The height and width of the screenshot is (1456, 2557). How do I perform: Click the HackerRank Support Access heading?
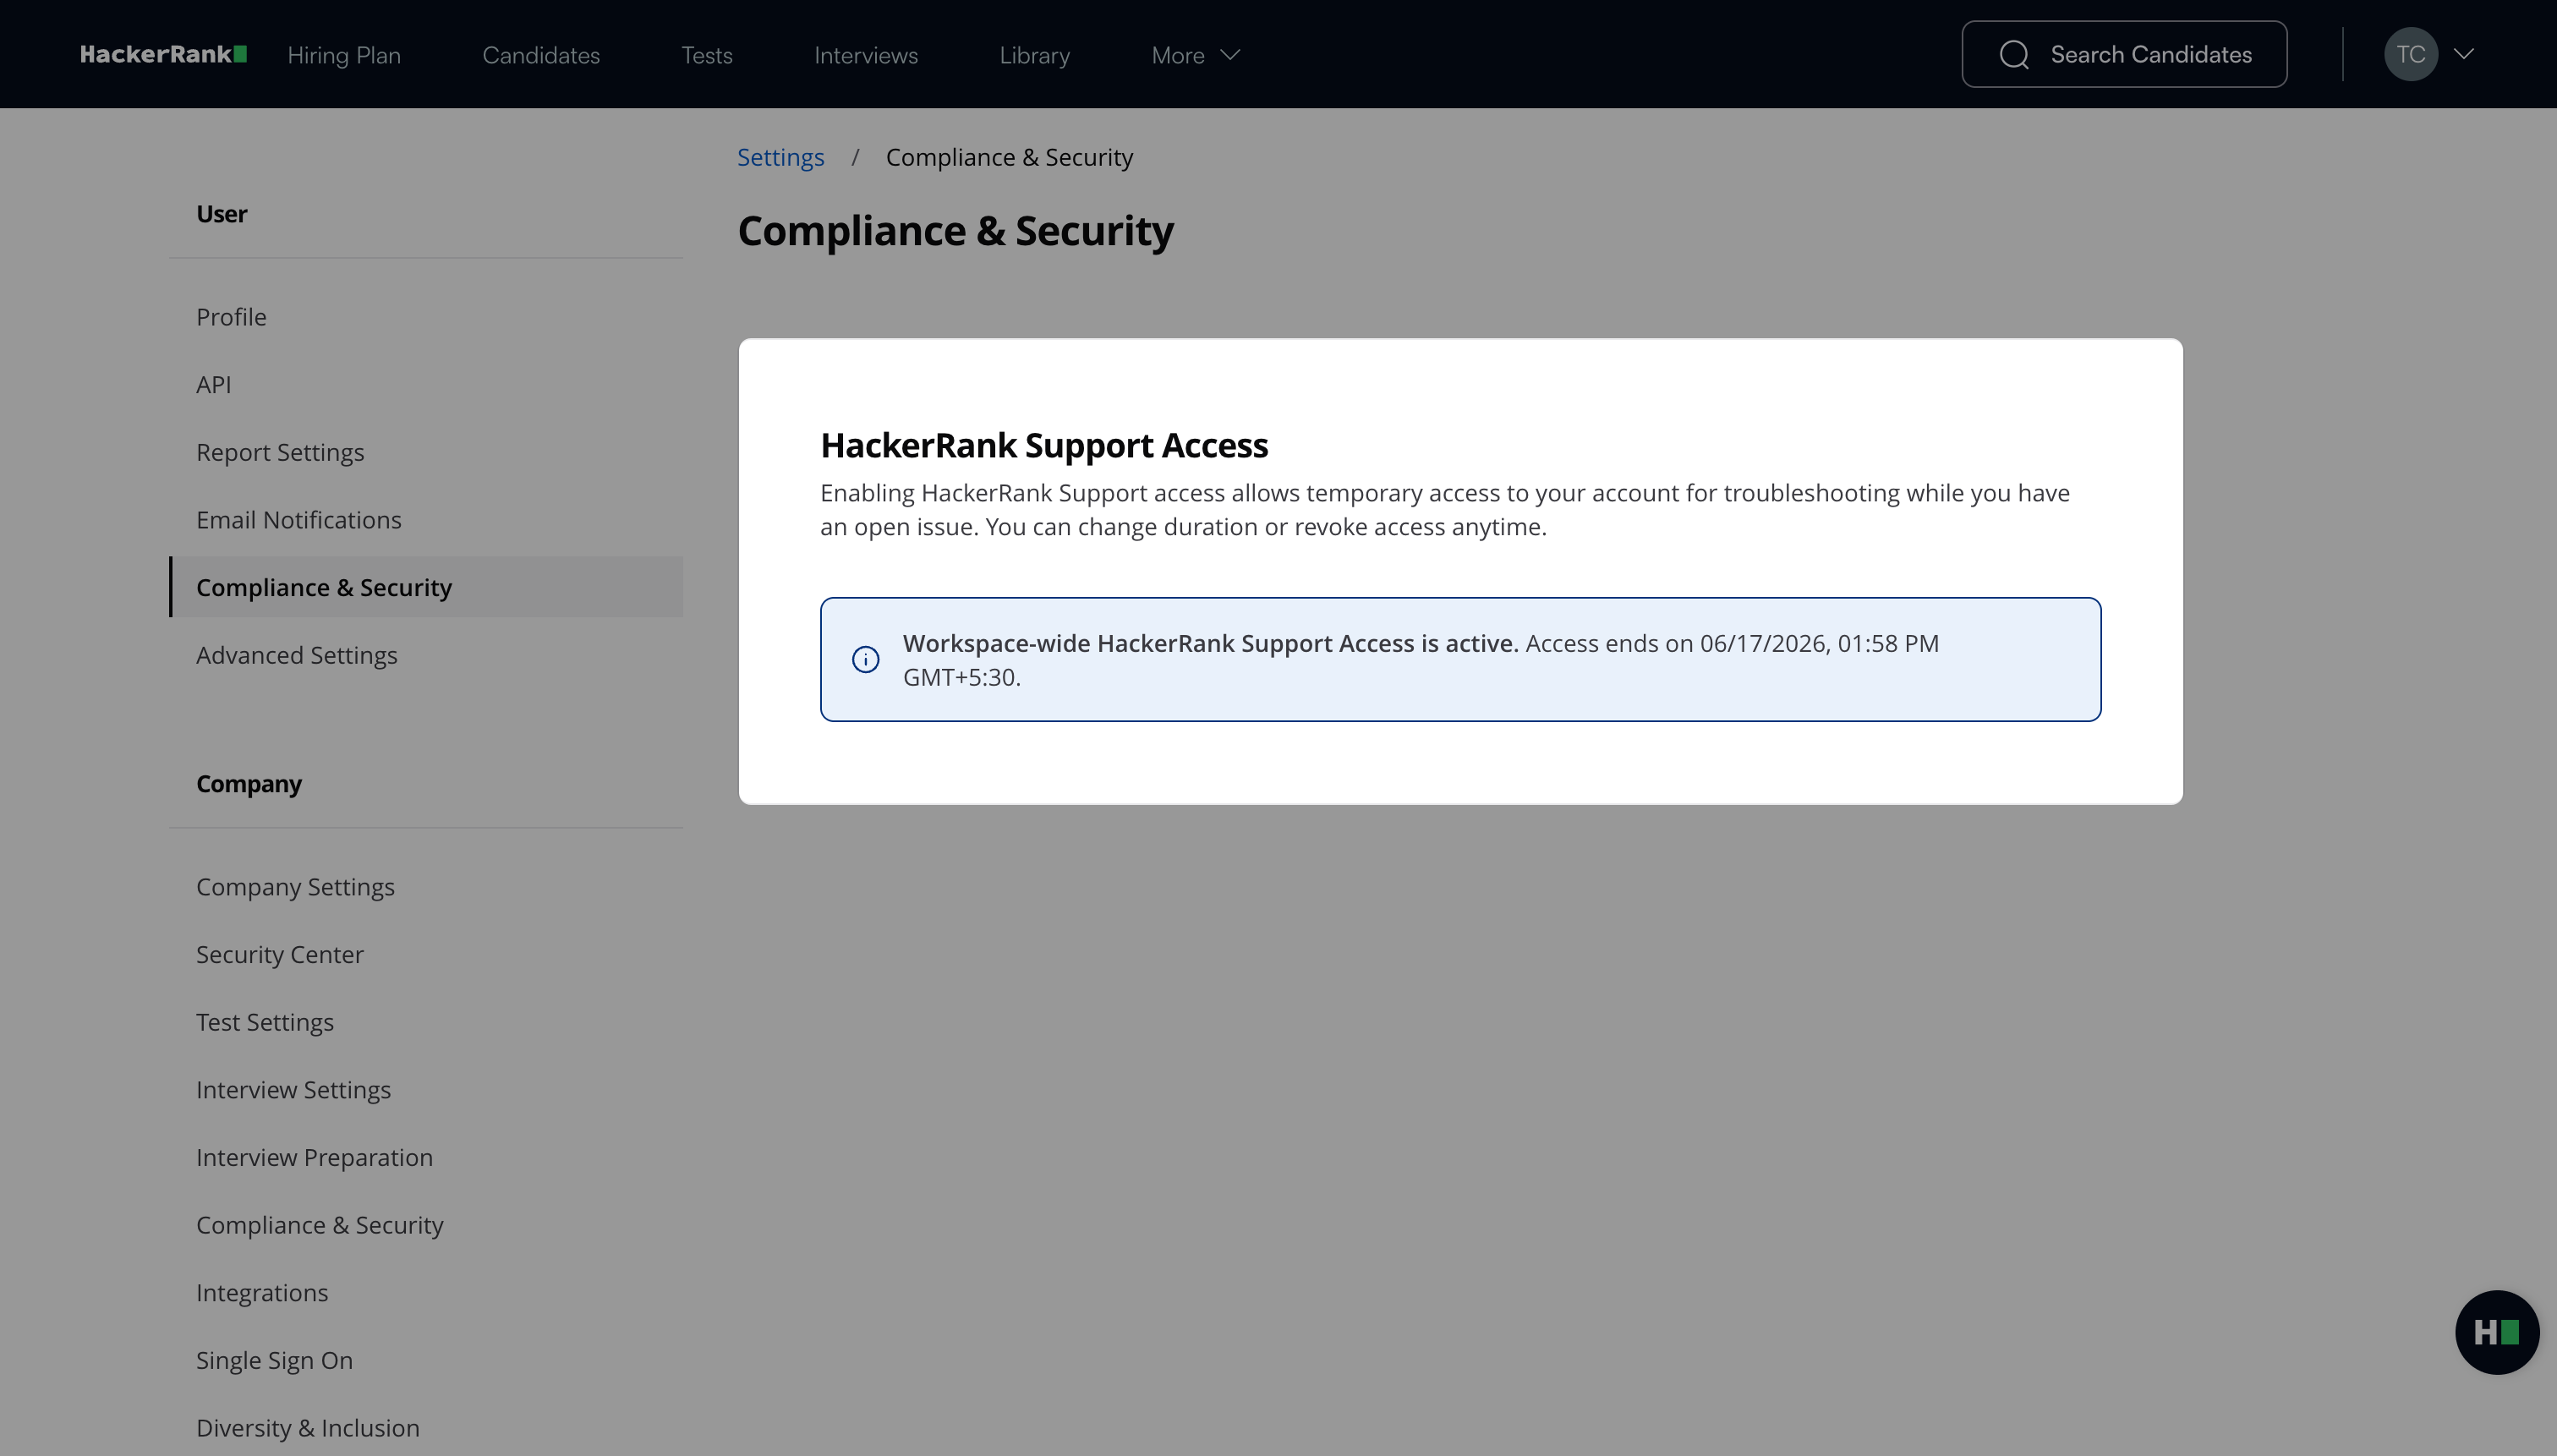coord(1044,445)
